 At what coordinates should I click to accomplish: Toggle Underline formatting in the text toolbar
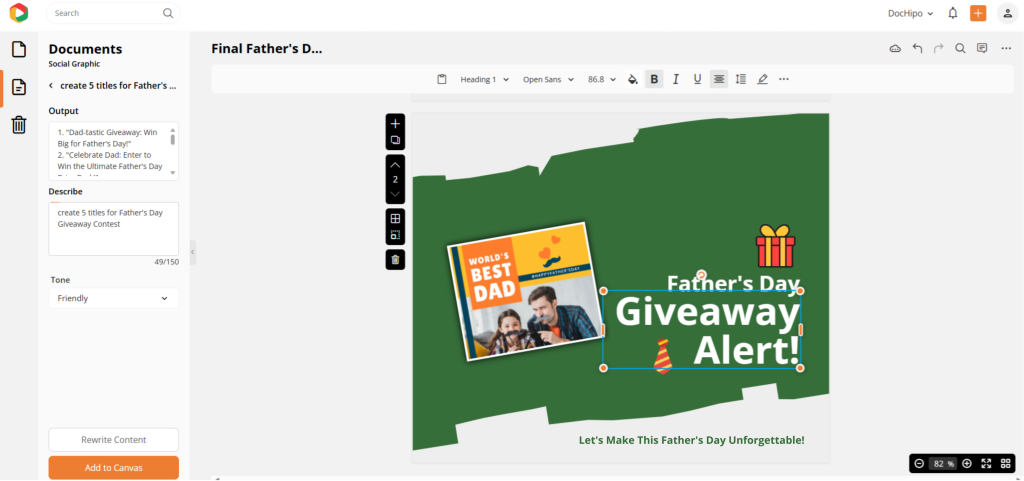697,79
